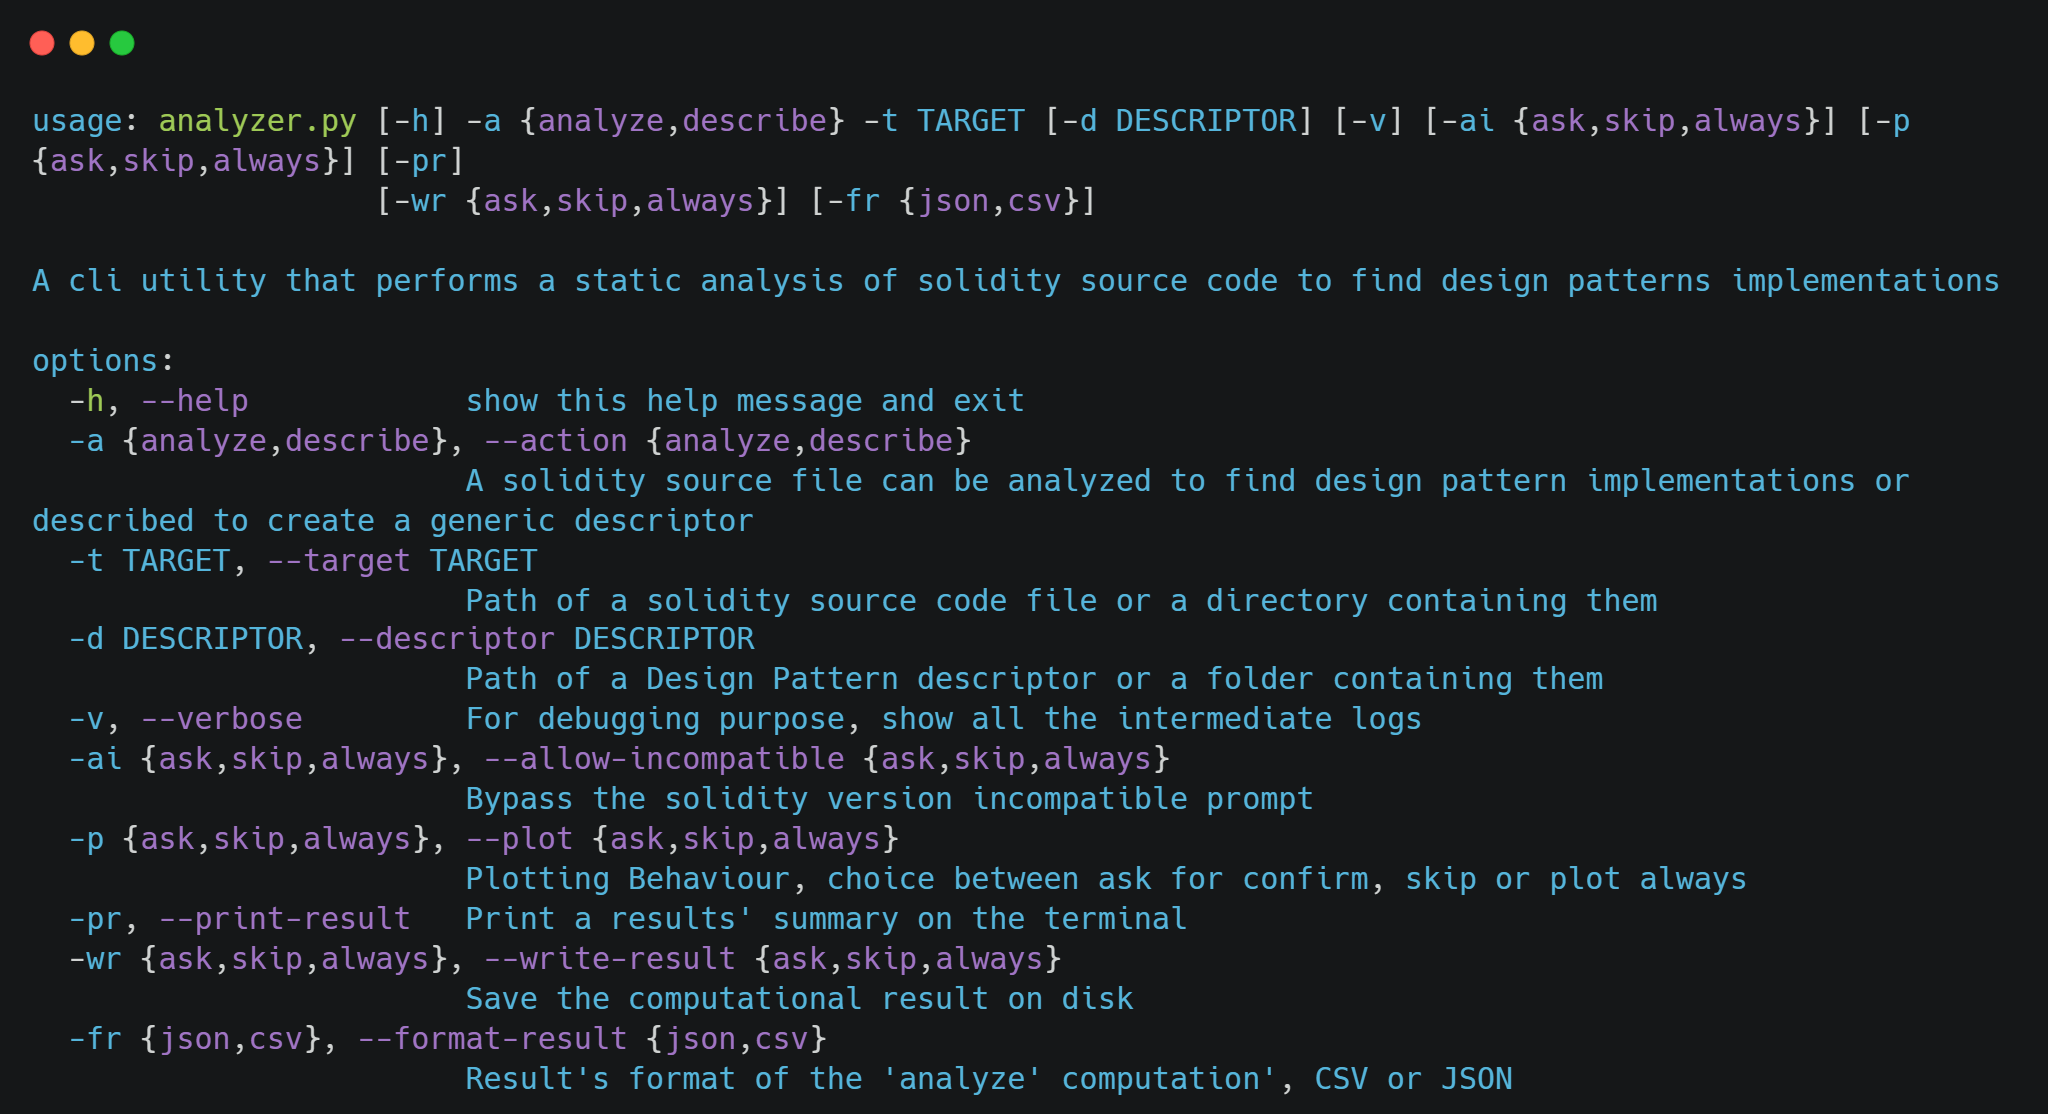Click 'Print a results' summary on the terminal'
This screenshot has height=1114, width=2048.
(x=826, y=919)
